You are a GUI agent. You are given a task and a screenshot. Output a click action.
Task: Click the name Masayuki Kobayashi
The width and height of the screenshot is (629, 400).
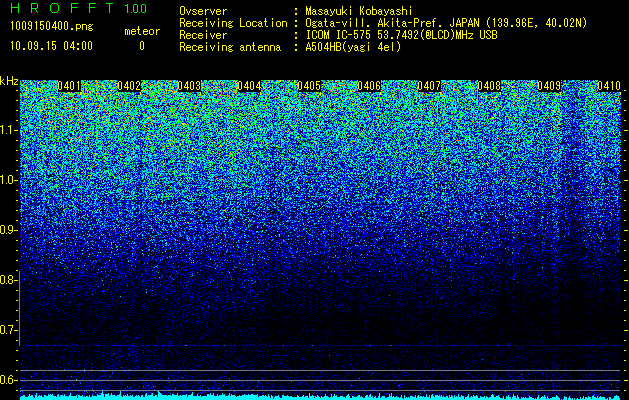[359, 11]
